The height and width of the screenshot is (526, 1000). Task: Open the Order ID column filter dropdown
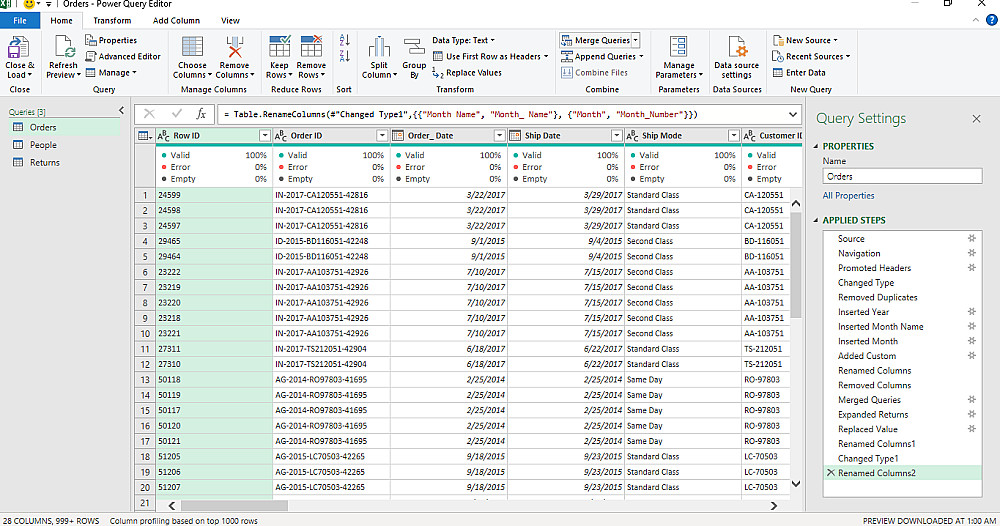coord(382,136)
